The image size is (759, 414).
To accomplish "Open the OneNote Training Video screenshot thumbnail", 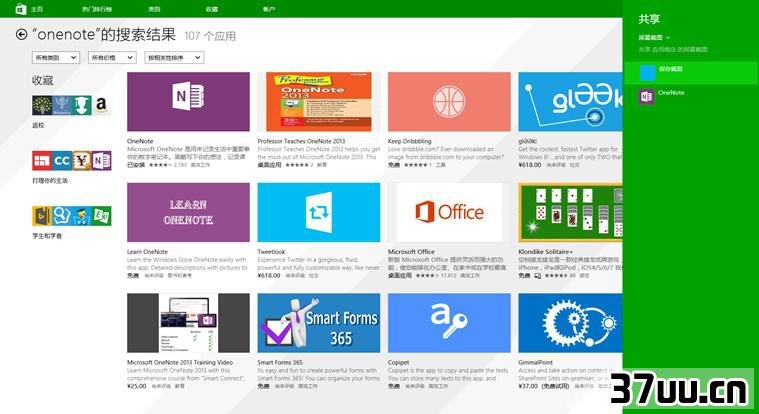I will tap(188, 323).
